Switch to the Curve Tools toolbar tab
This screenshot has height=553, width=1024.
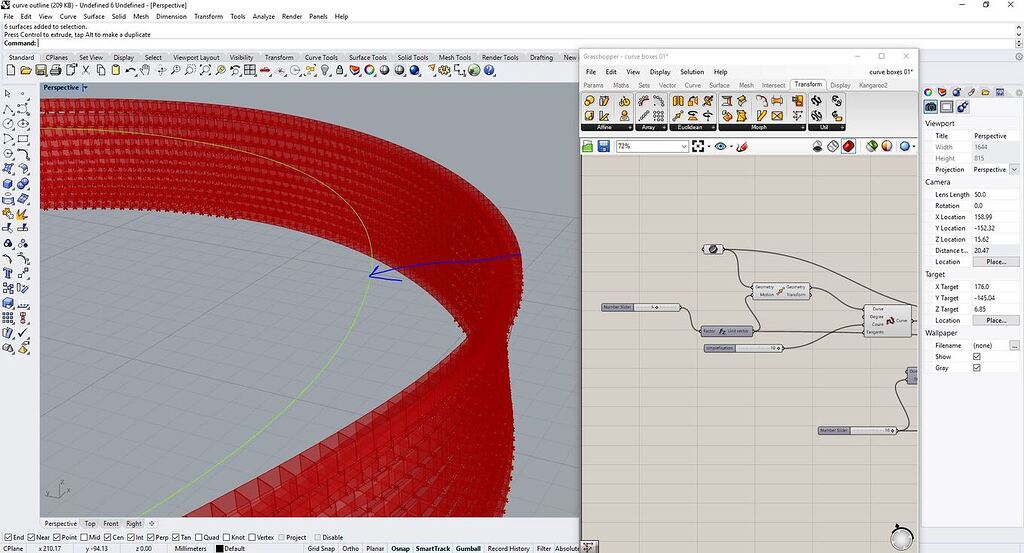point(321,57)
